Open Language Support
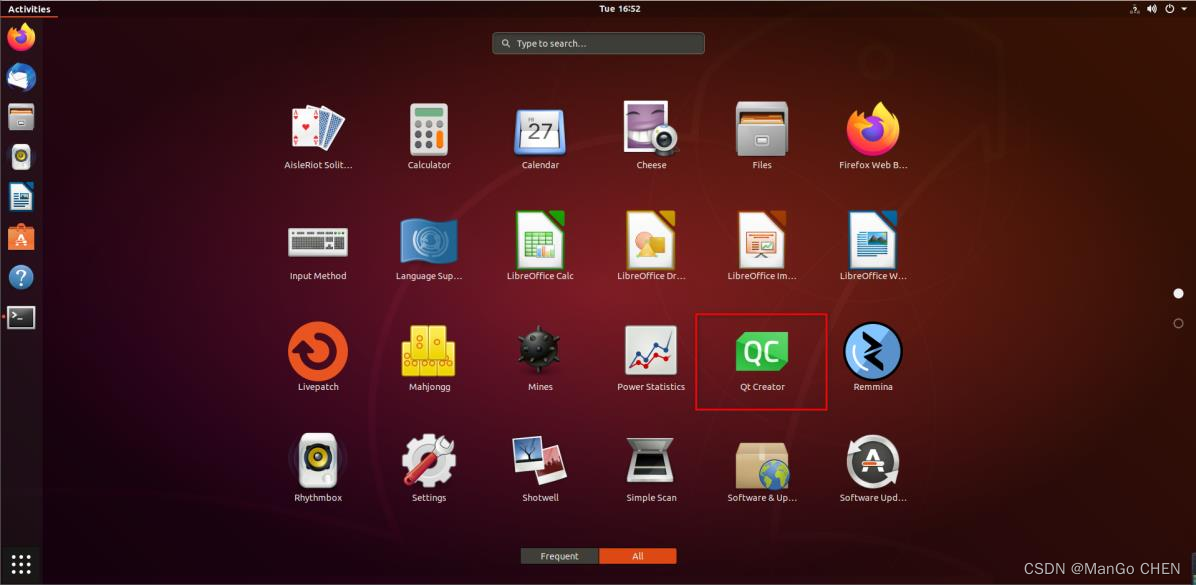Image resolution: width=1196 pixels, height=585 pixels. click(x=429, y=240)
